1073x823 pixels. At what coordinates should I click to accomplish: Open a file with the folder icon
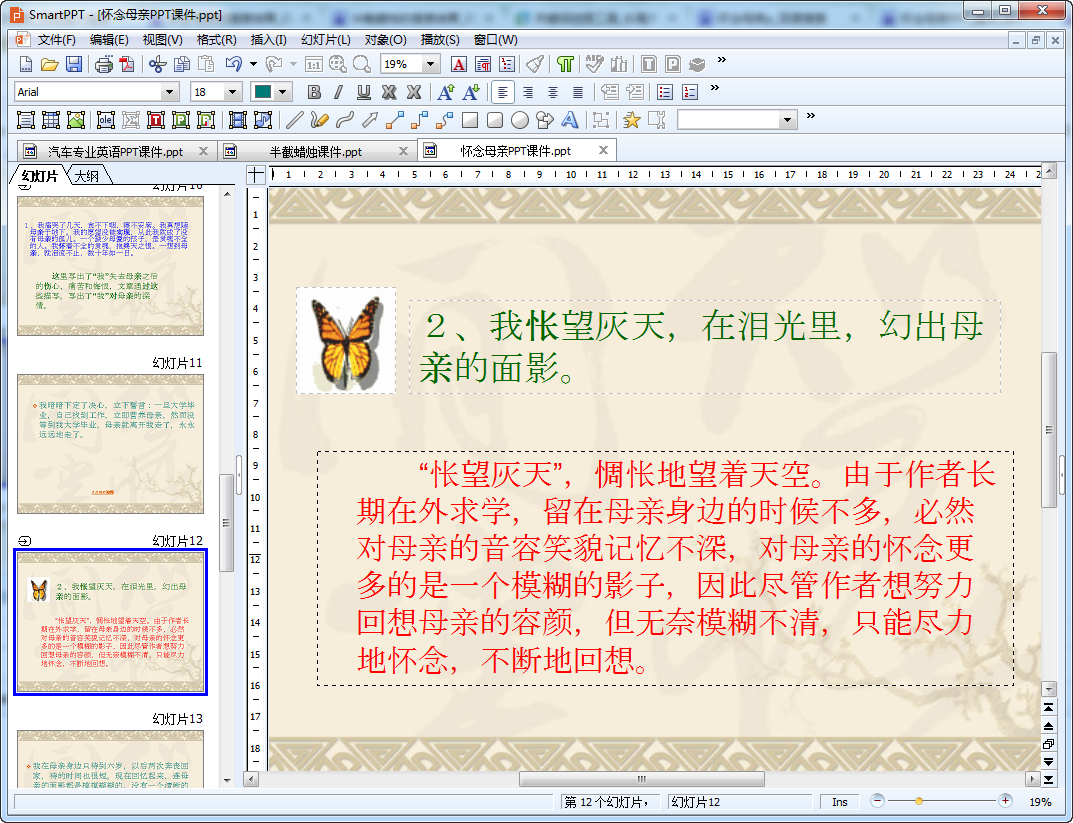(x=49, y=64)
